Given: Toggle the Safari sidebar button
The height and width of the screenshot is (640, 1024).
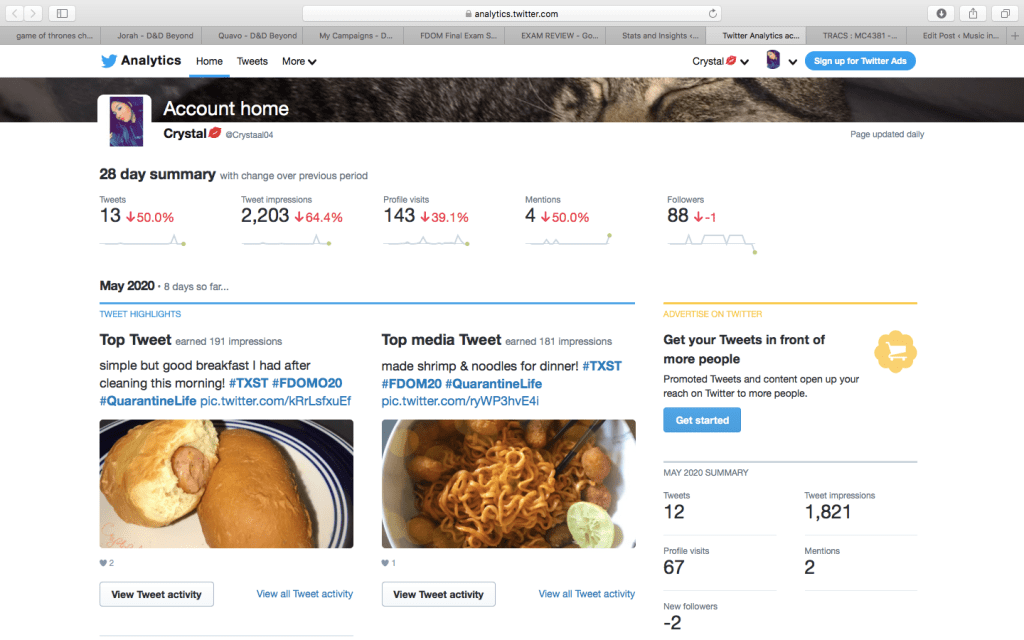Looking at the screenshot, I should coord(62,13).
